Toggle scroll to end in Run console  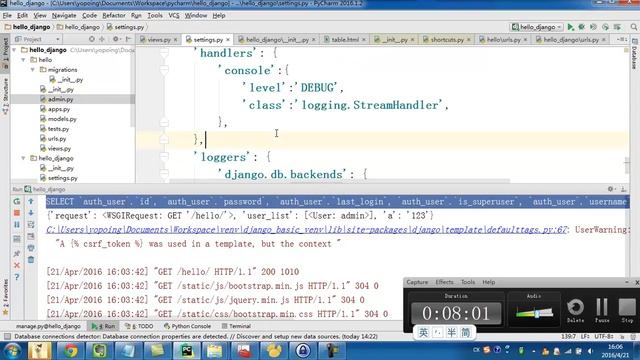31,236
